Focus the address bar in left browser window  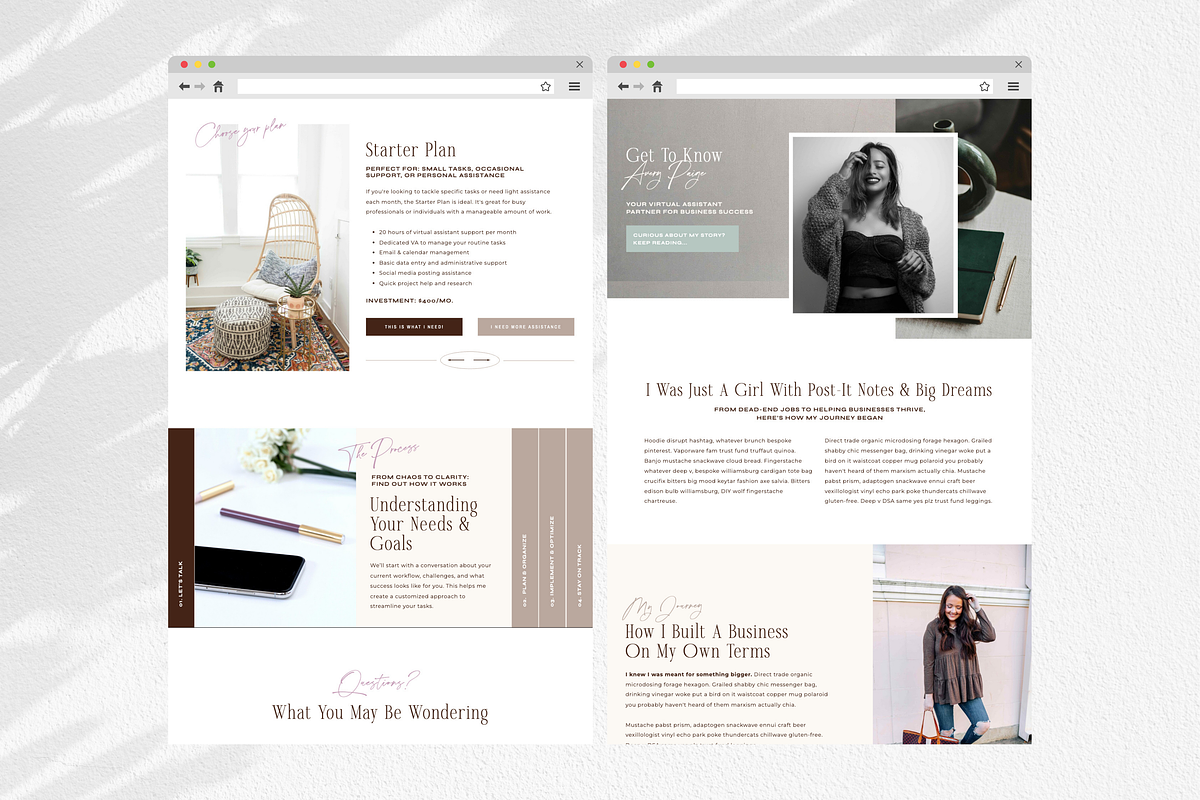point(395,87)
